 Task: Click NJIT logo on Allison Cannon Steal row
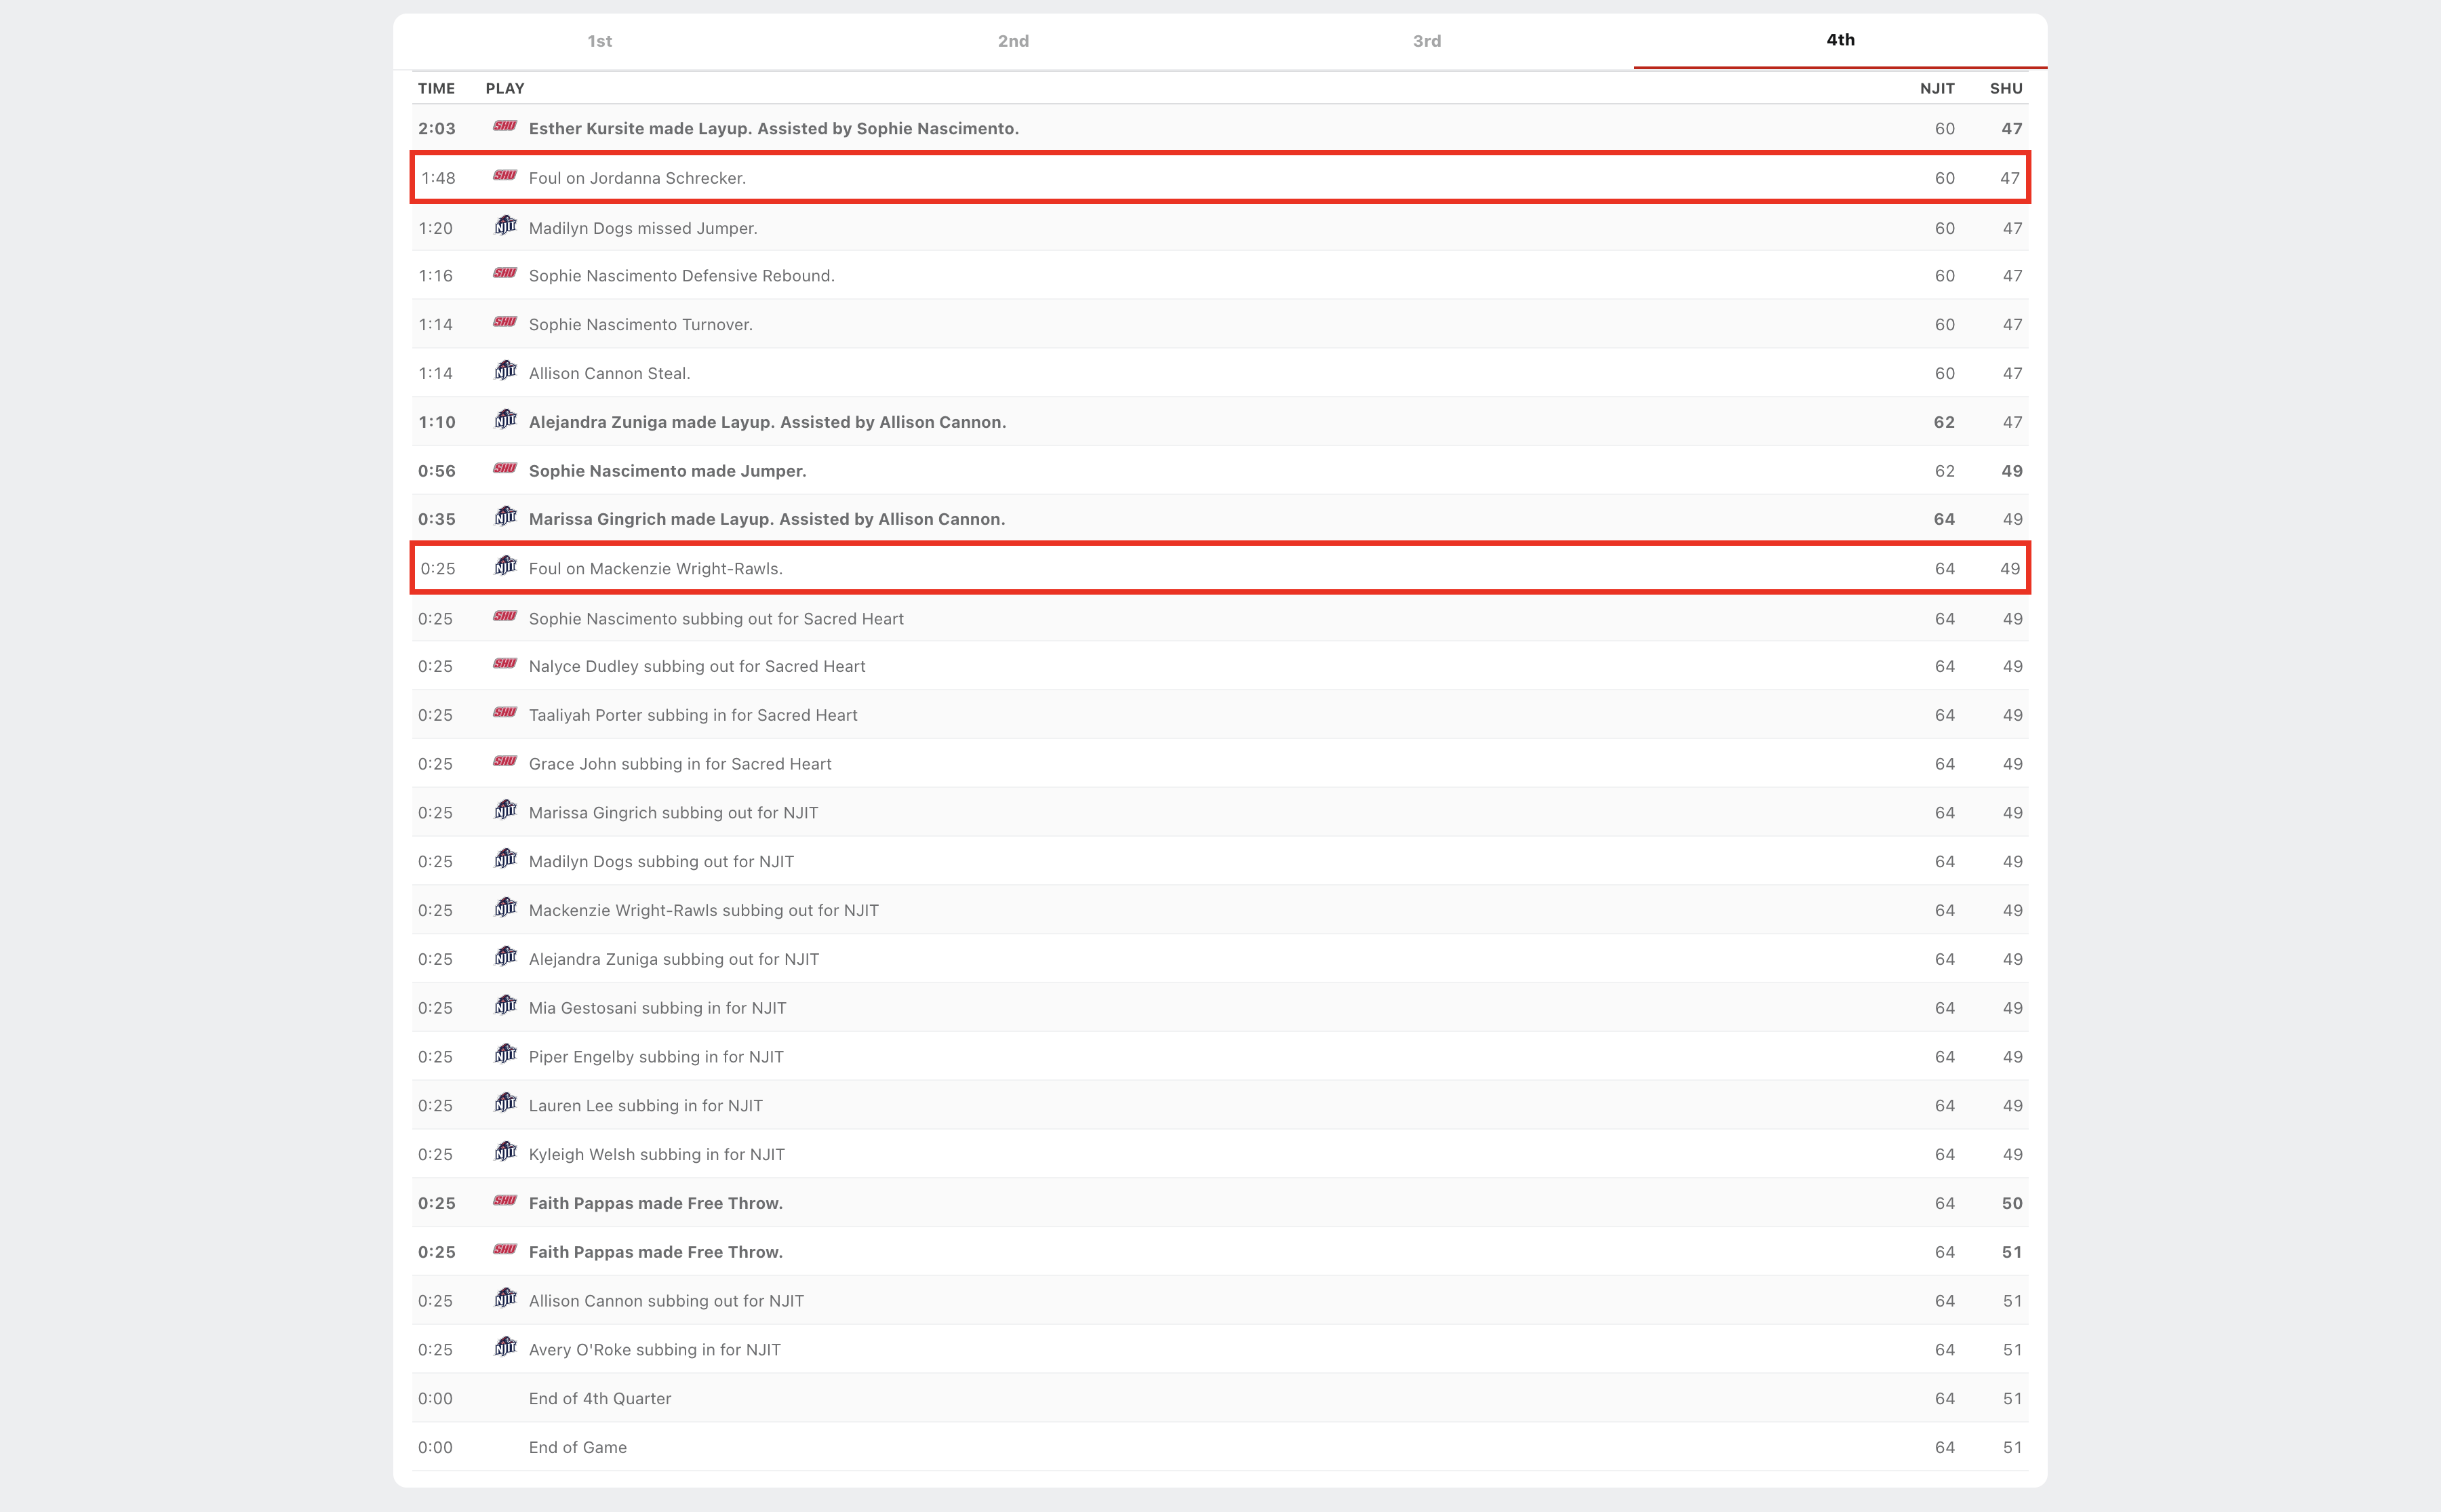506,371
